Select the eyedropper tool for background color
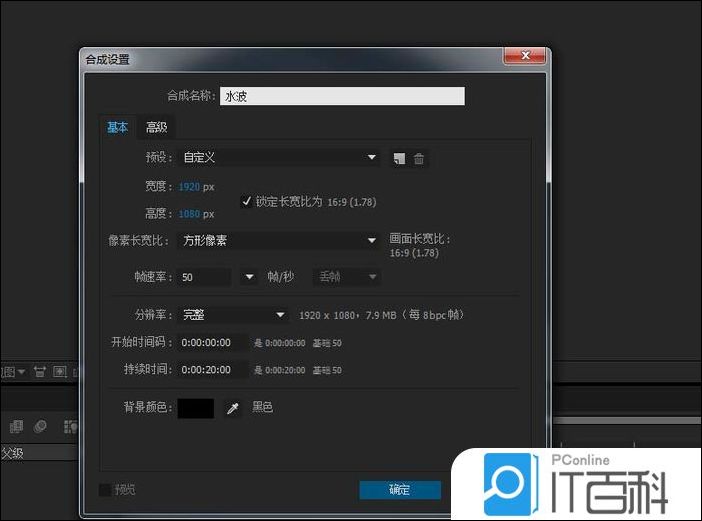 coord(233,408)
